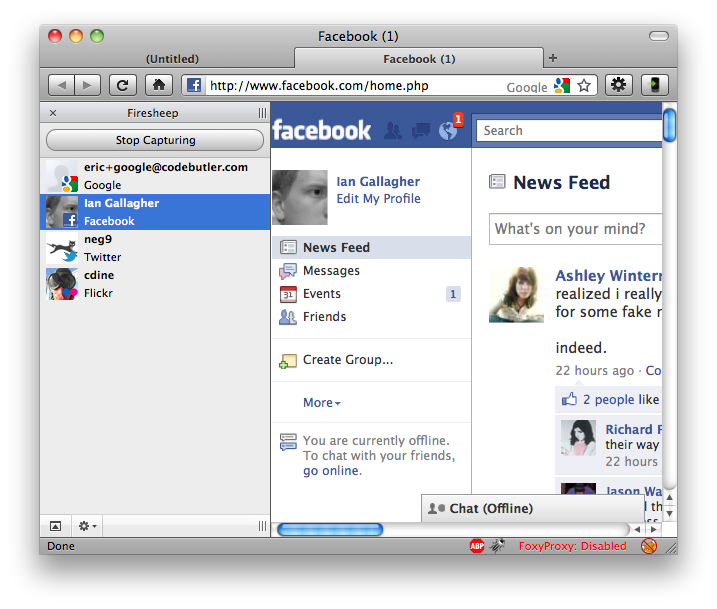The width and height of the screenshot is (717, 609).
Task: Select the cdine Flickr session
Action: pos(155,284)
